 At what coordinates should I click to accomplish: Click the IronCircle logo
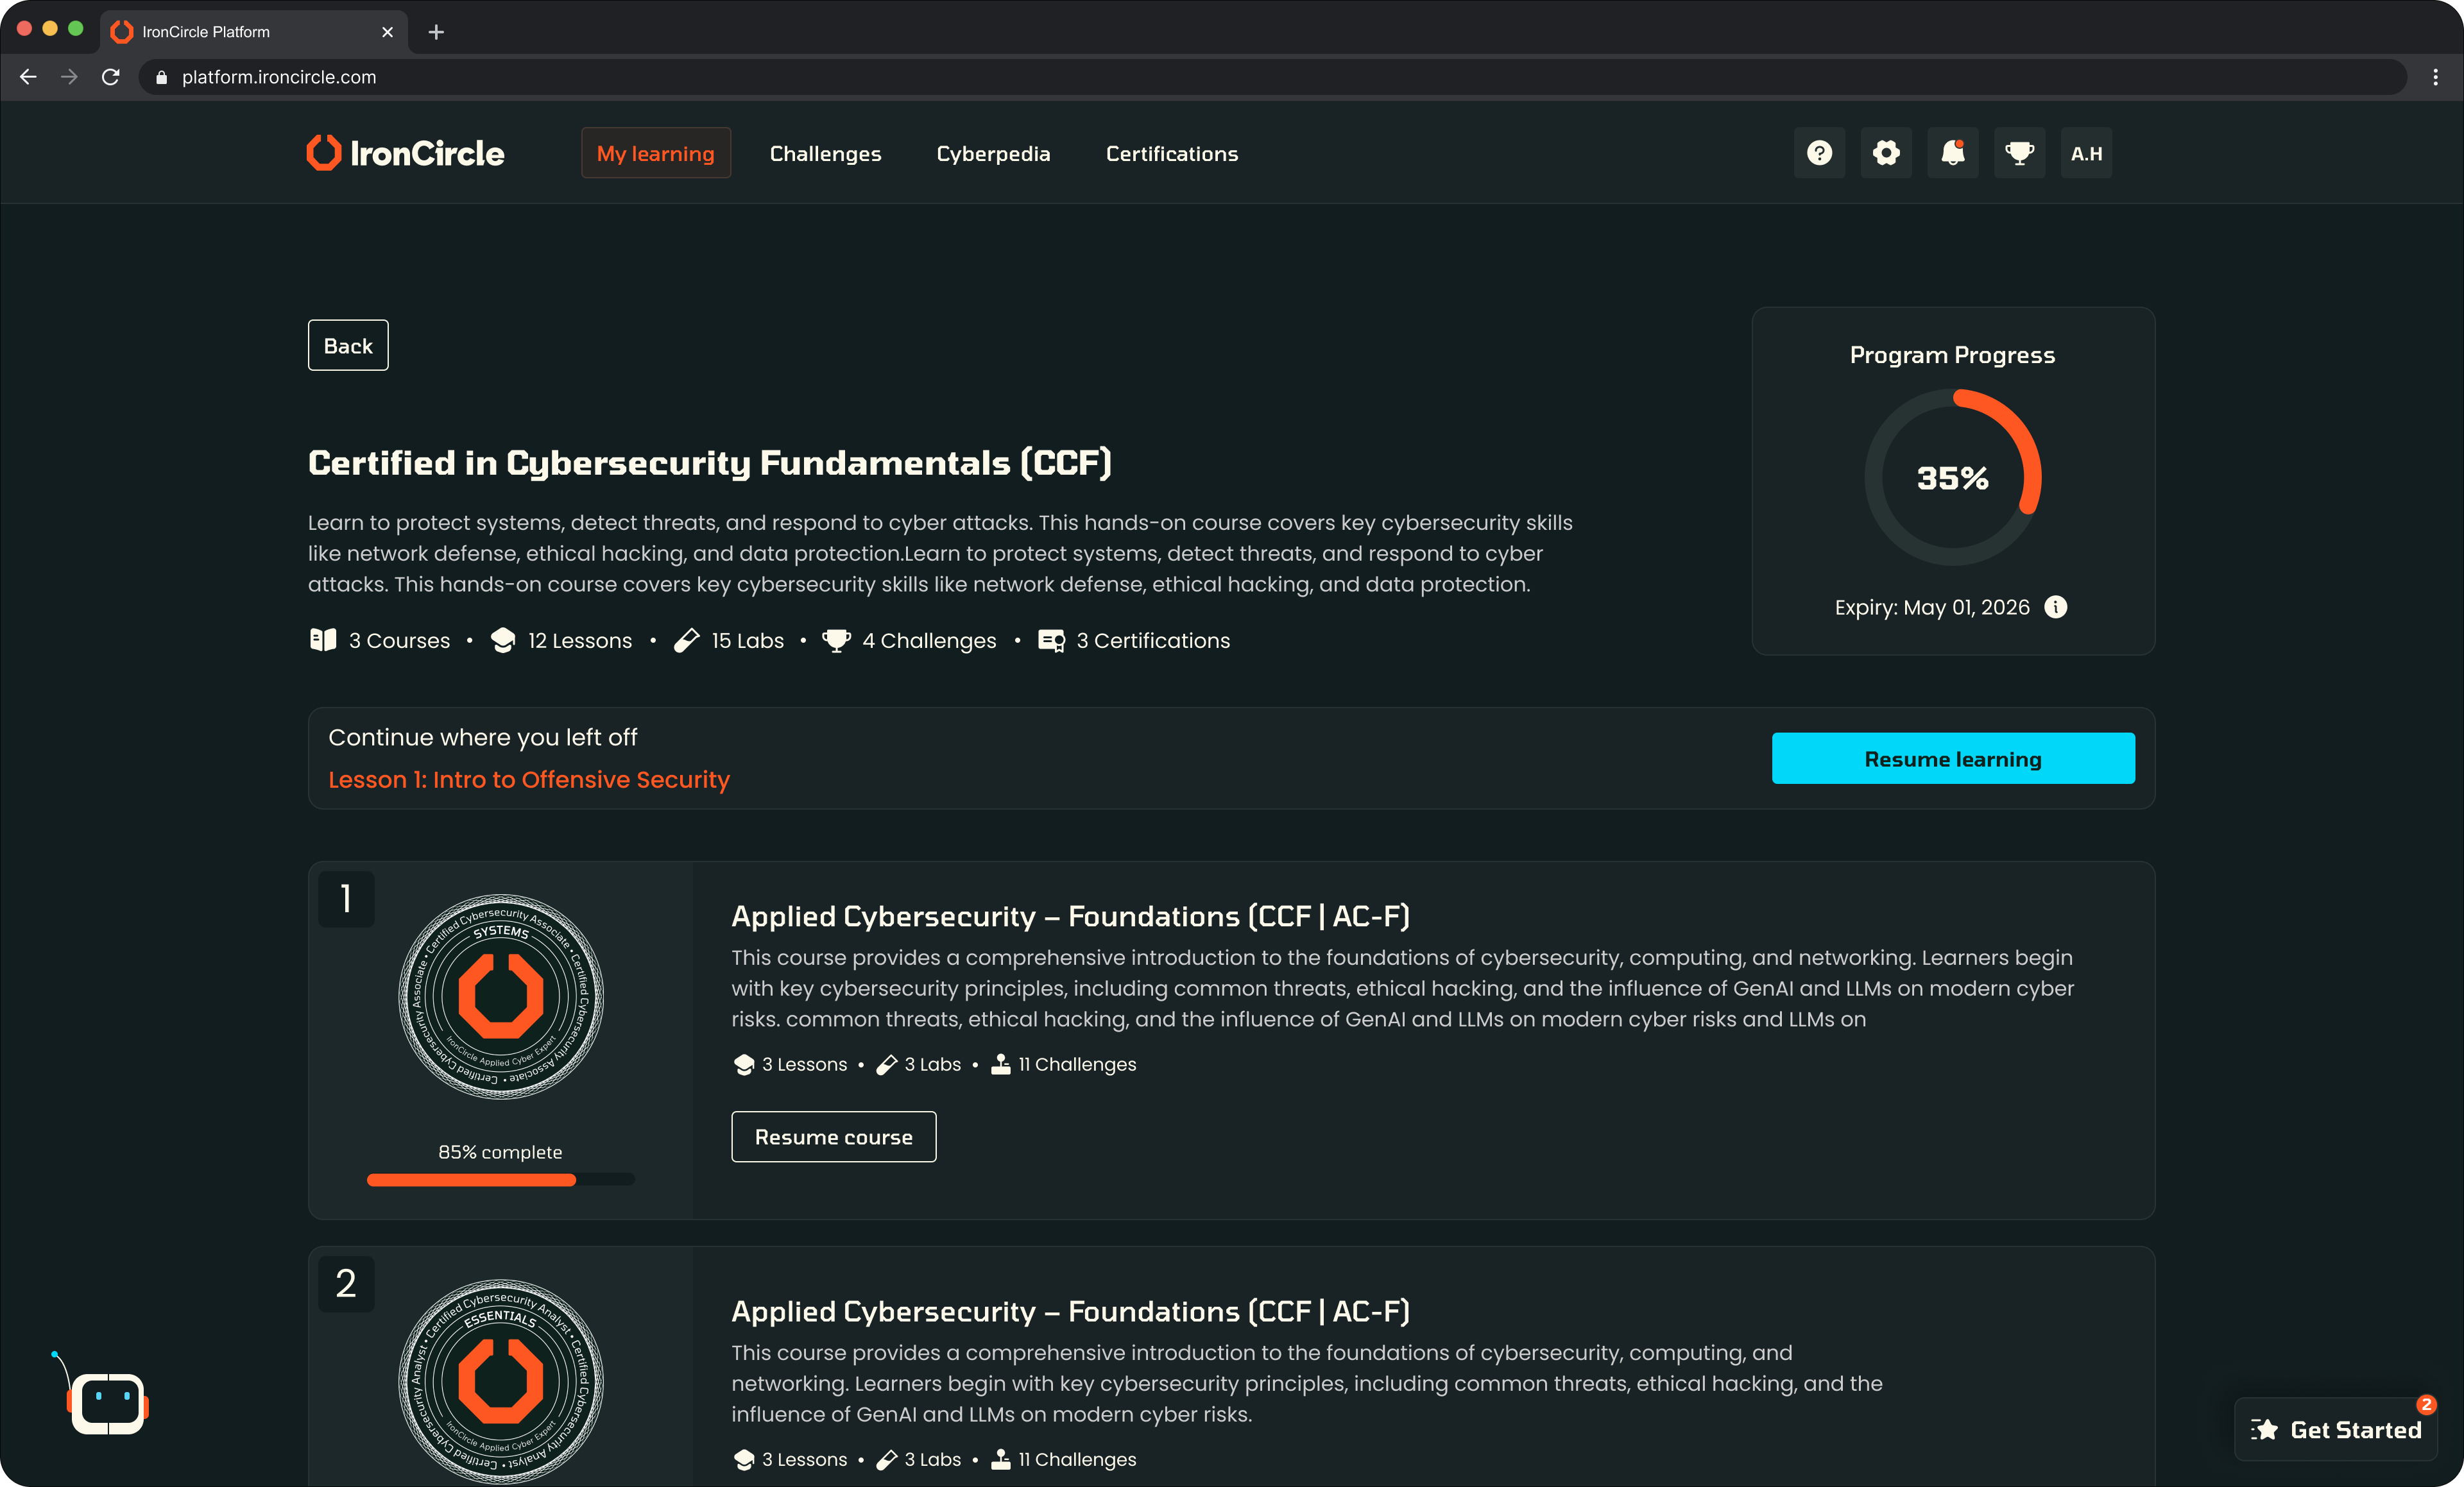(x=405, y=153)
